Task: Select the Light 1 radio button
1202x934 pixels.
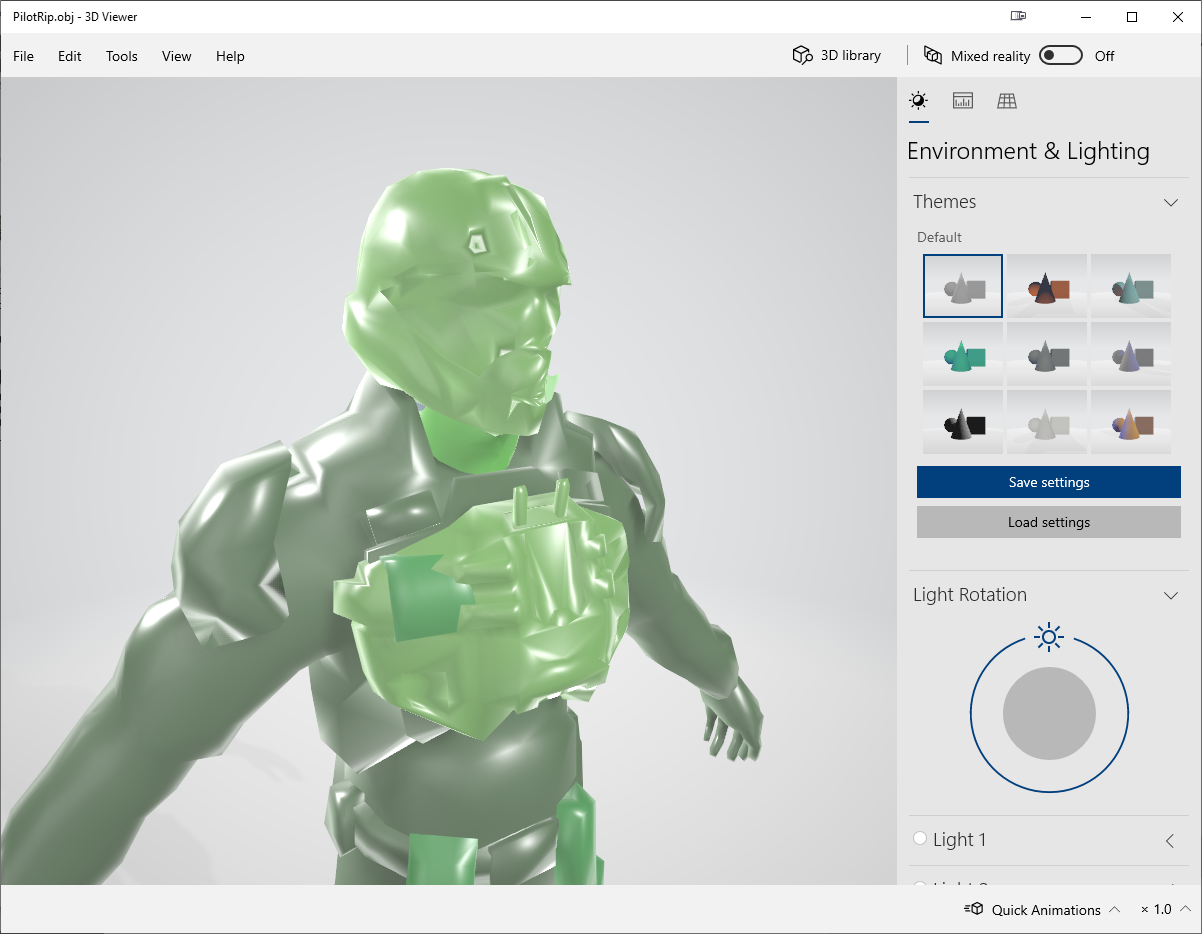Action: 920,839
